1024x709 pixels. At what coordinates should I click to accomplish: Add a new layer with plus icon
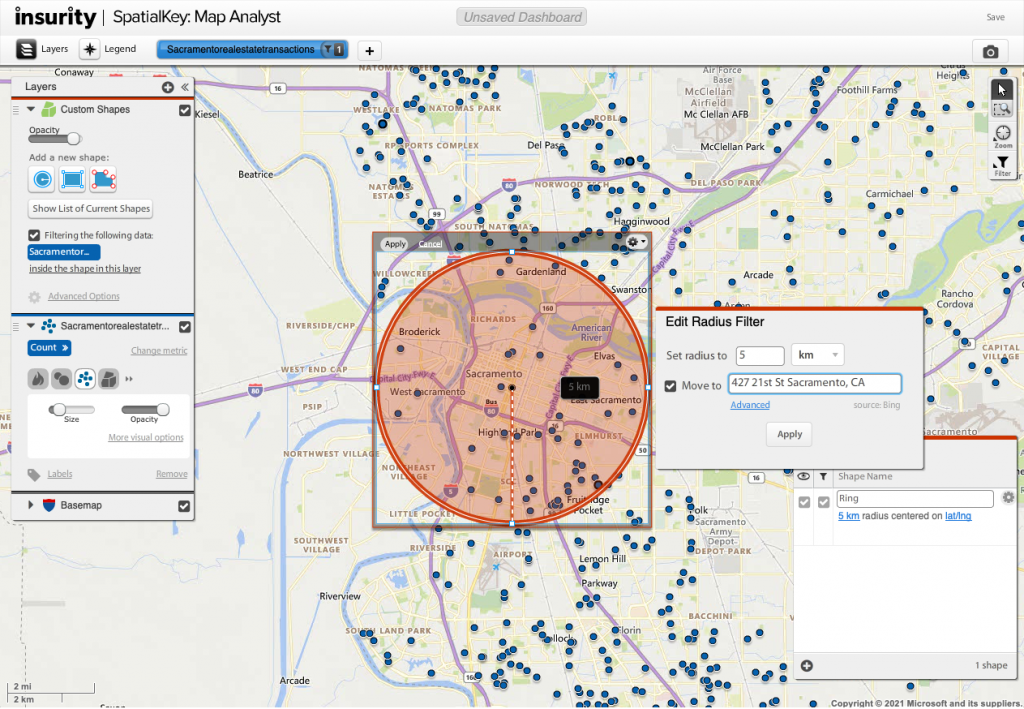(168, 87)
